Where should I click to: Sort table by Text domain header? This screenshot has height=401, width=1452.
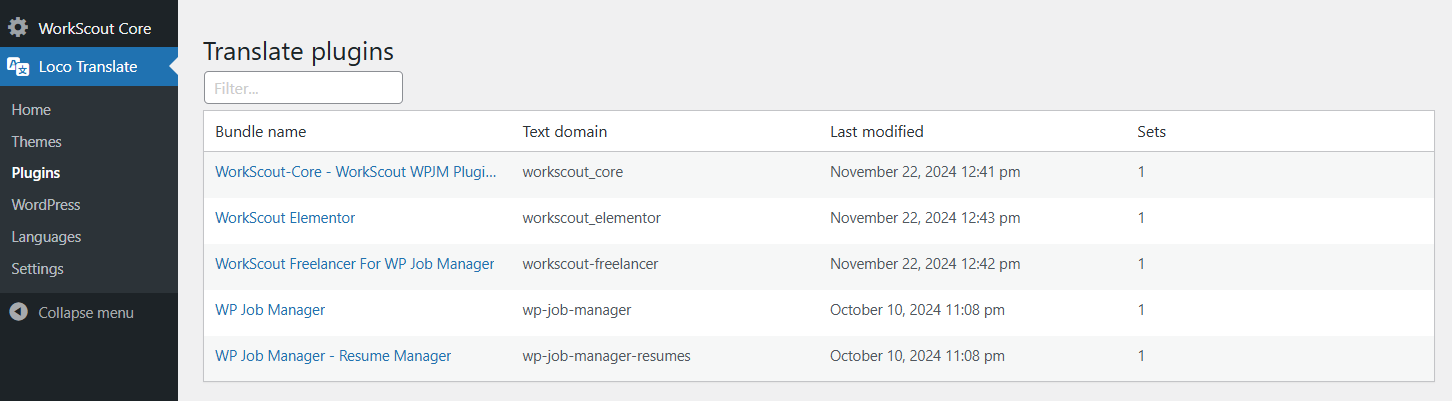coord(565,132)
